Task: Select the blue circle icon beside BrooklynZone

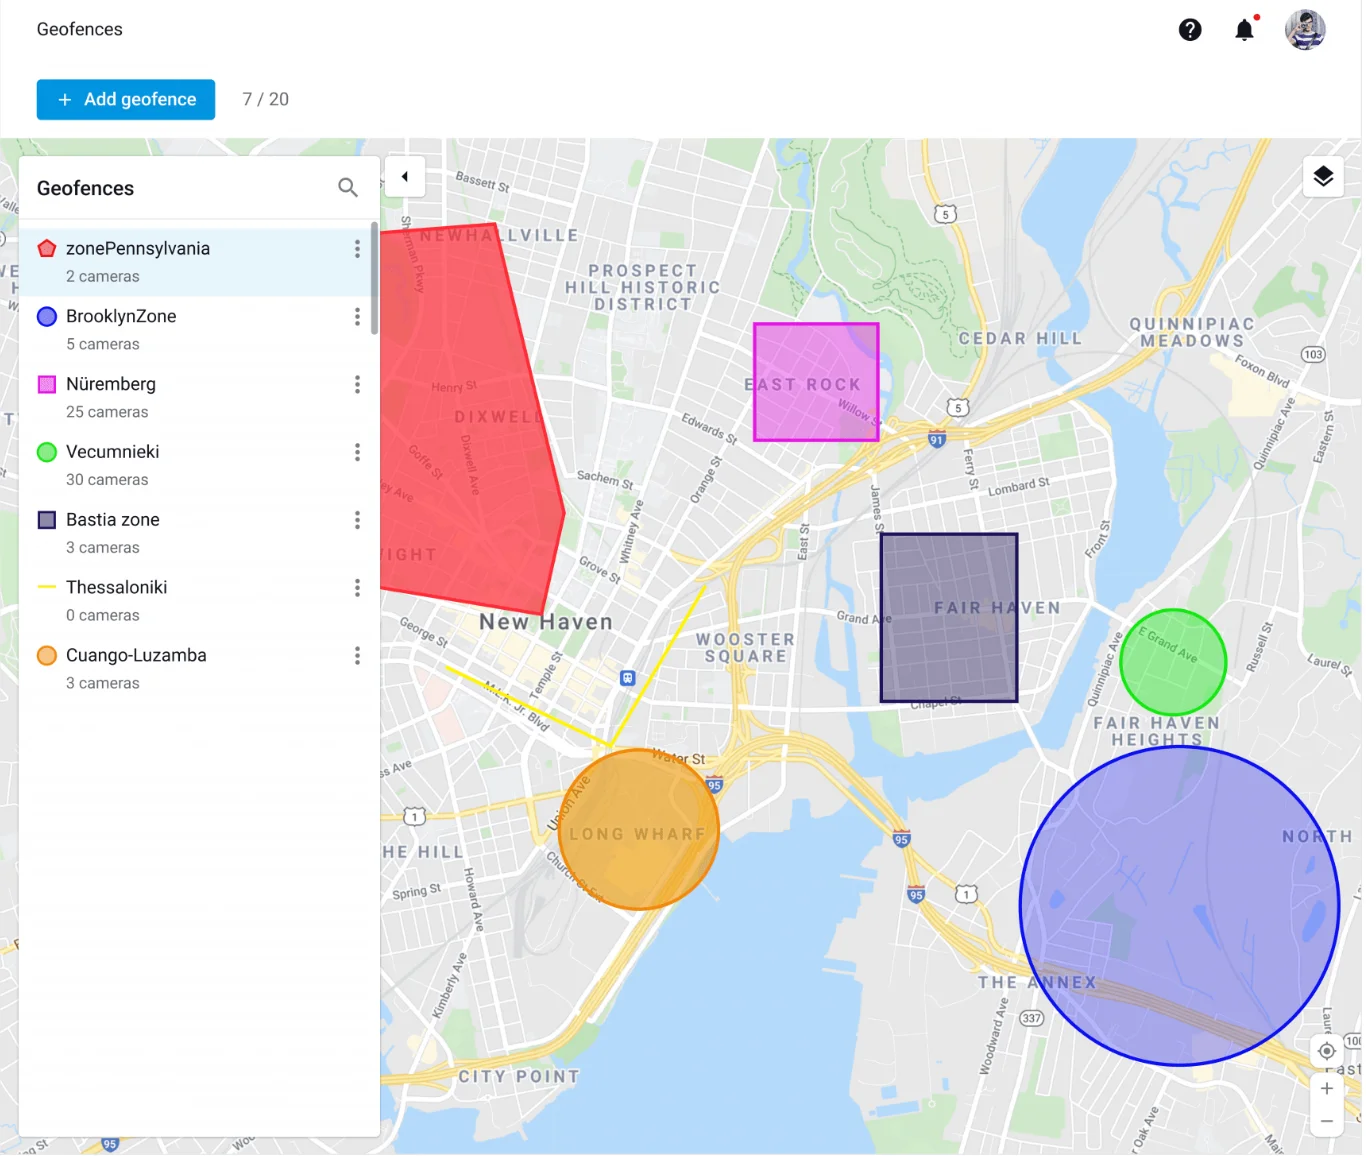Action: coord(47,316)
